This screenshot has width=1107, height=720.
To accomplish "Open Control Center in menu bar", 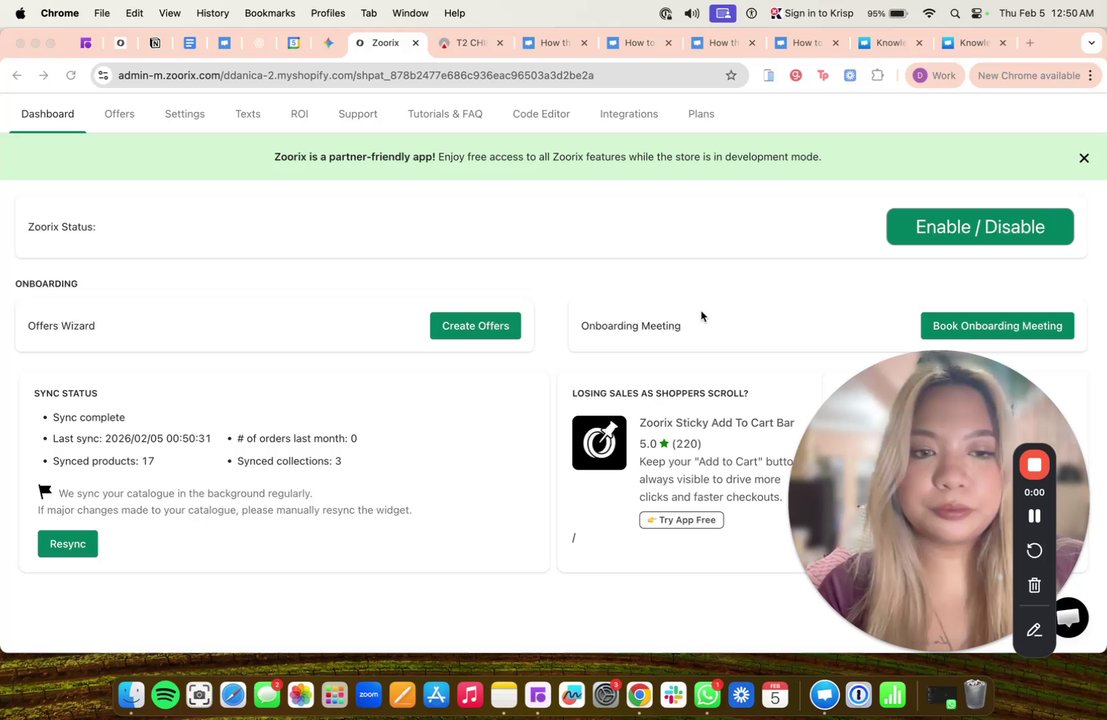I will tap(977, 13).
